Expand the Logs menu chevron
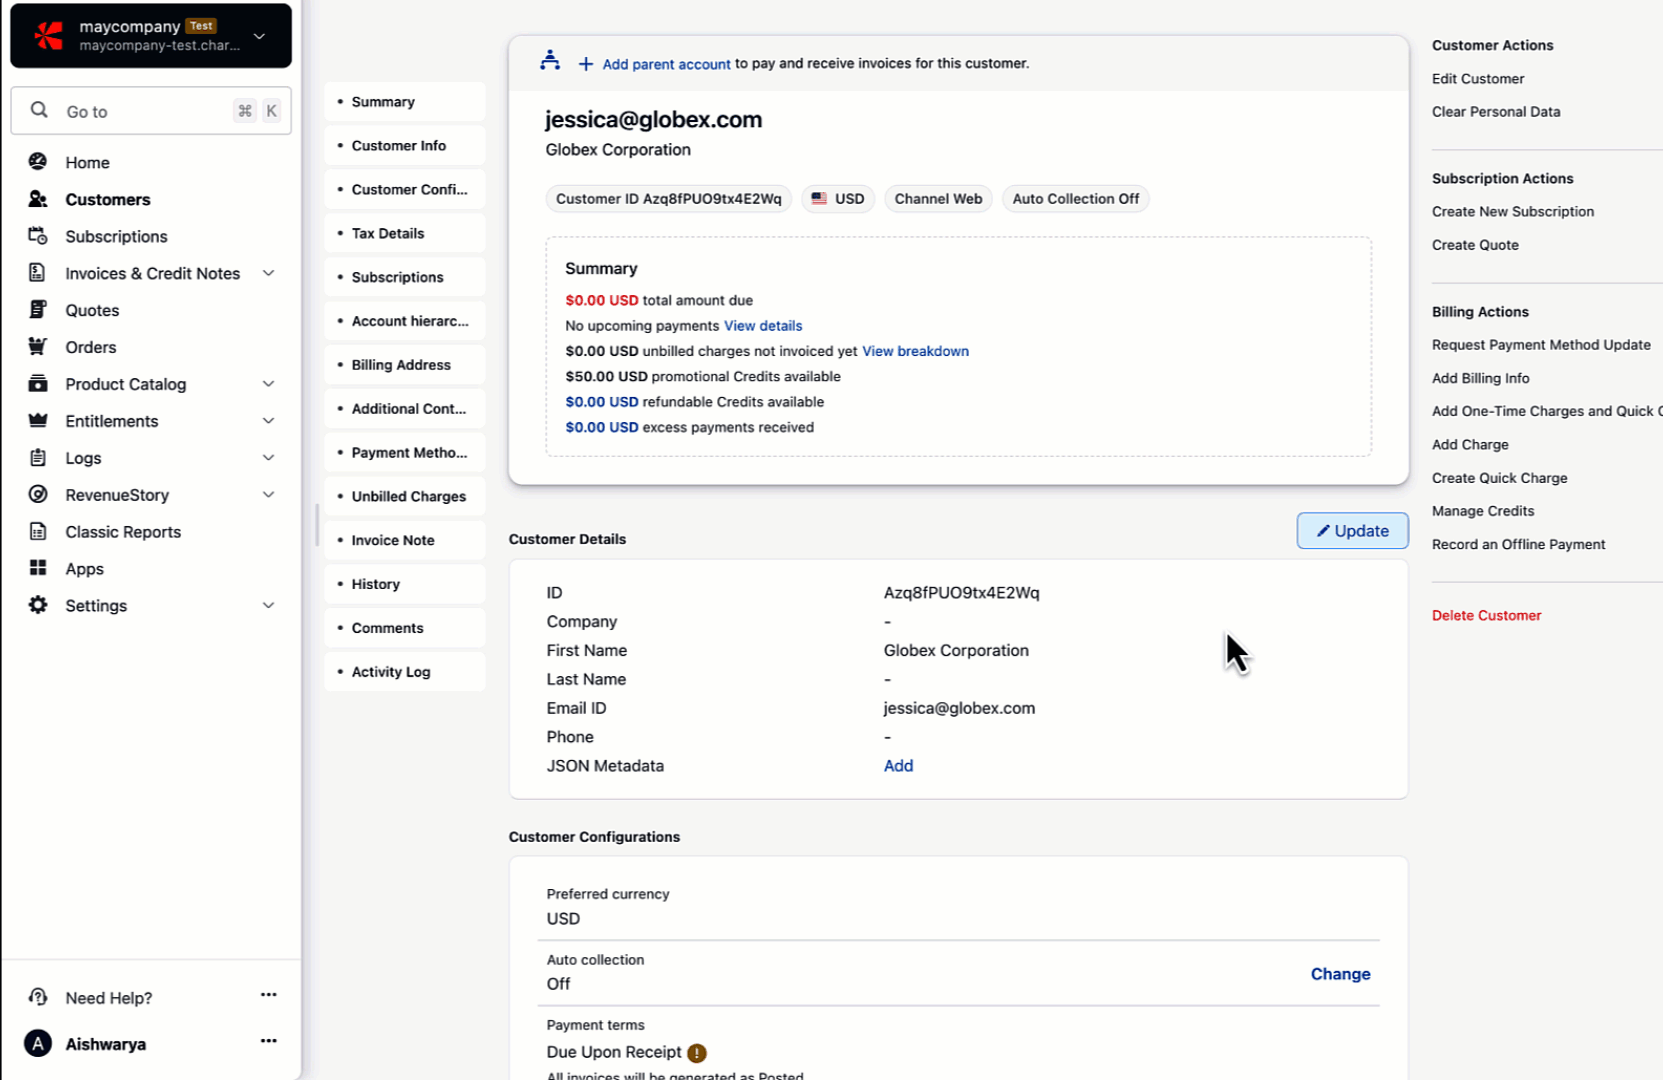1663x1080 pixels. (268, 458)
